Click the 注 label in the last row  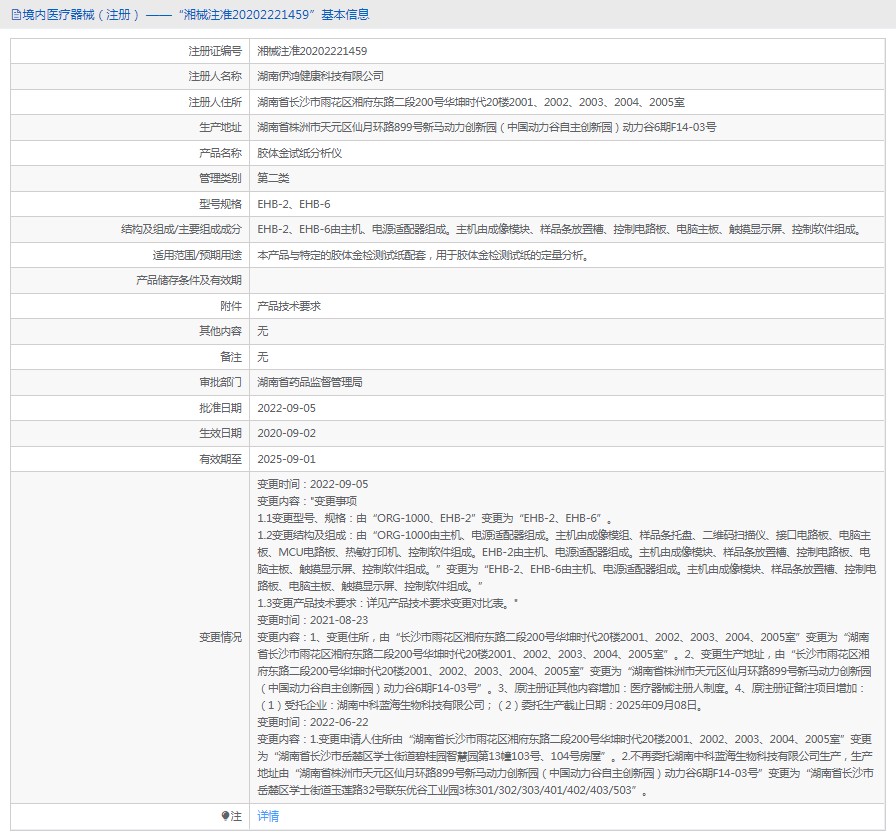tap(236, 816)
